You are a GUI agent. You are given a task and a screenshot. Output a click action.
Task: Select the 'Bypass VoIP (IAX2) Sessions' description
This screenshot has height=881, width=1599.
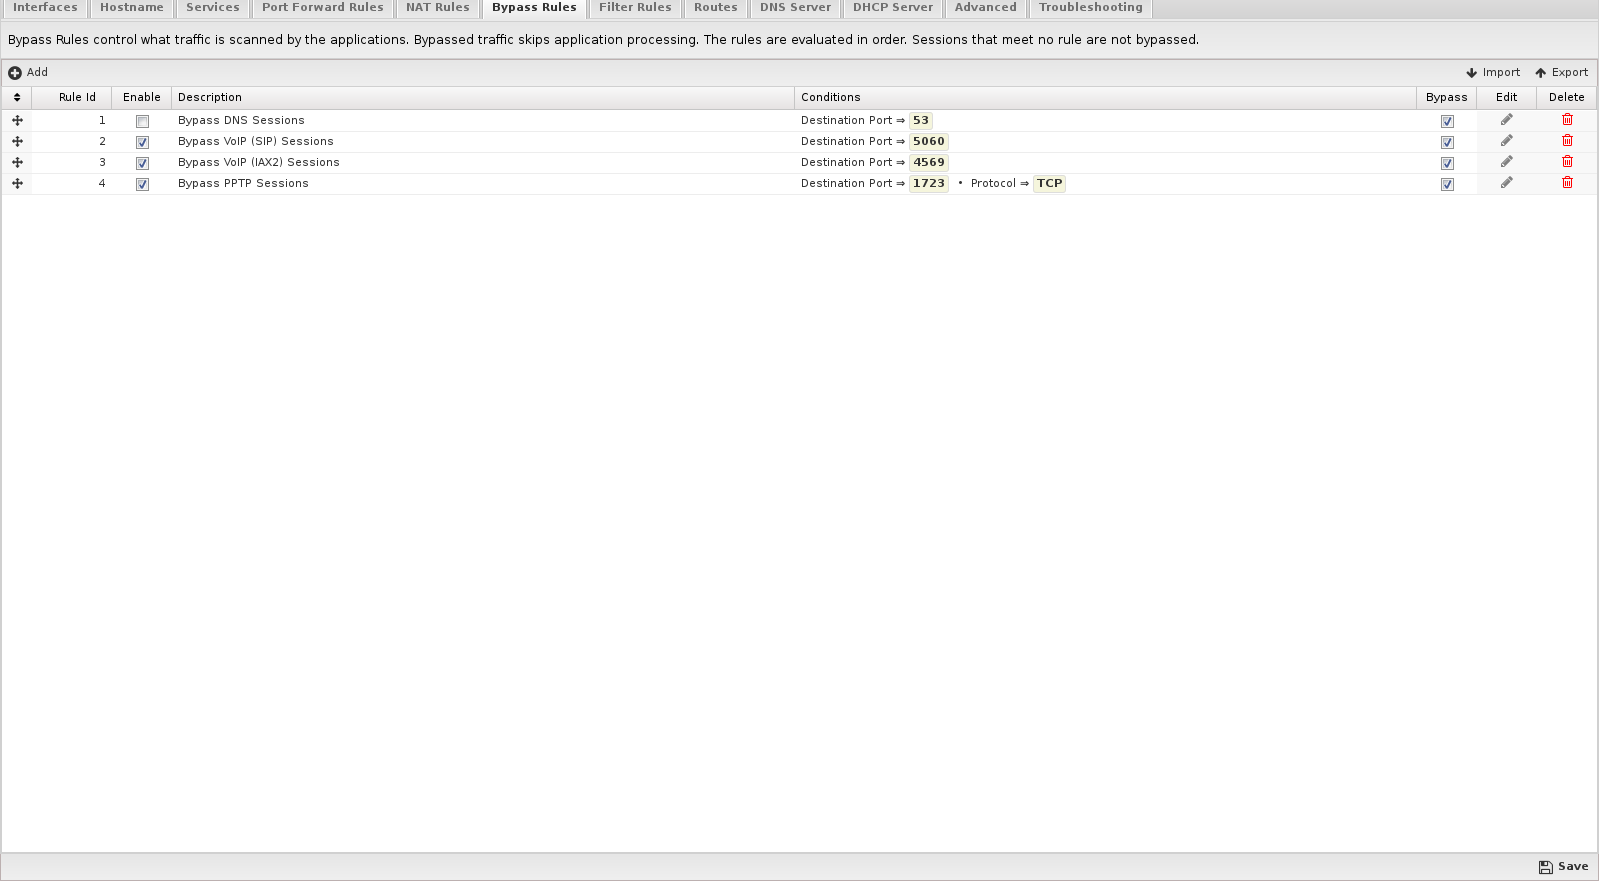[259, 162]
